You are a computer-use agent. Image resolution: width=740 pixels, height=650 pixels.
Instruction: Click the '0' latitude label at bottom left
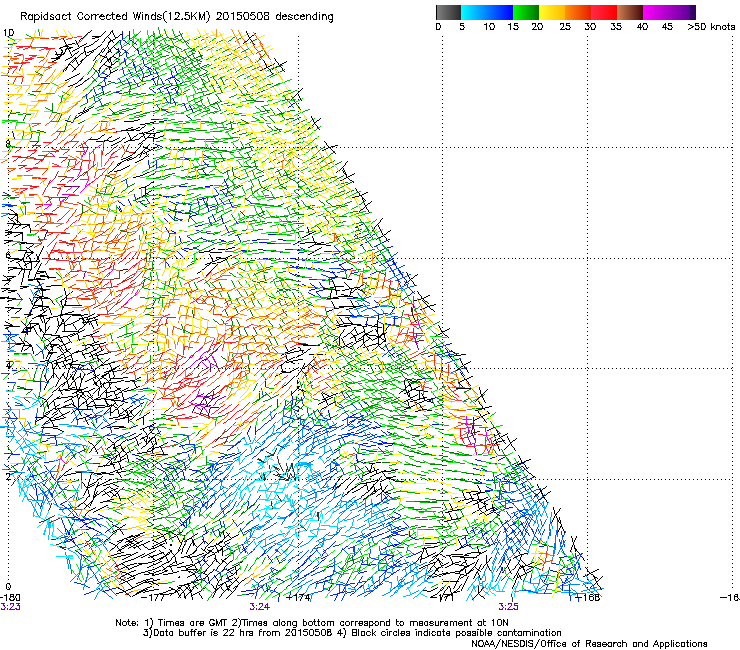(x=8, y=587)
